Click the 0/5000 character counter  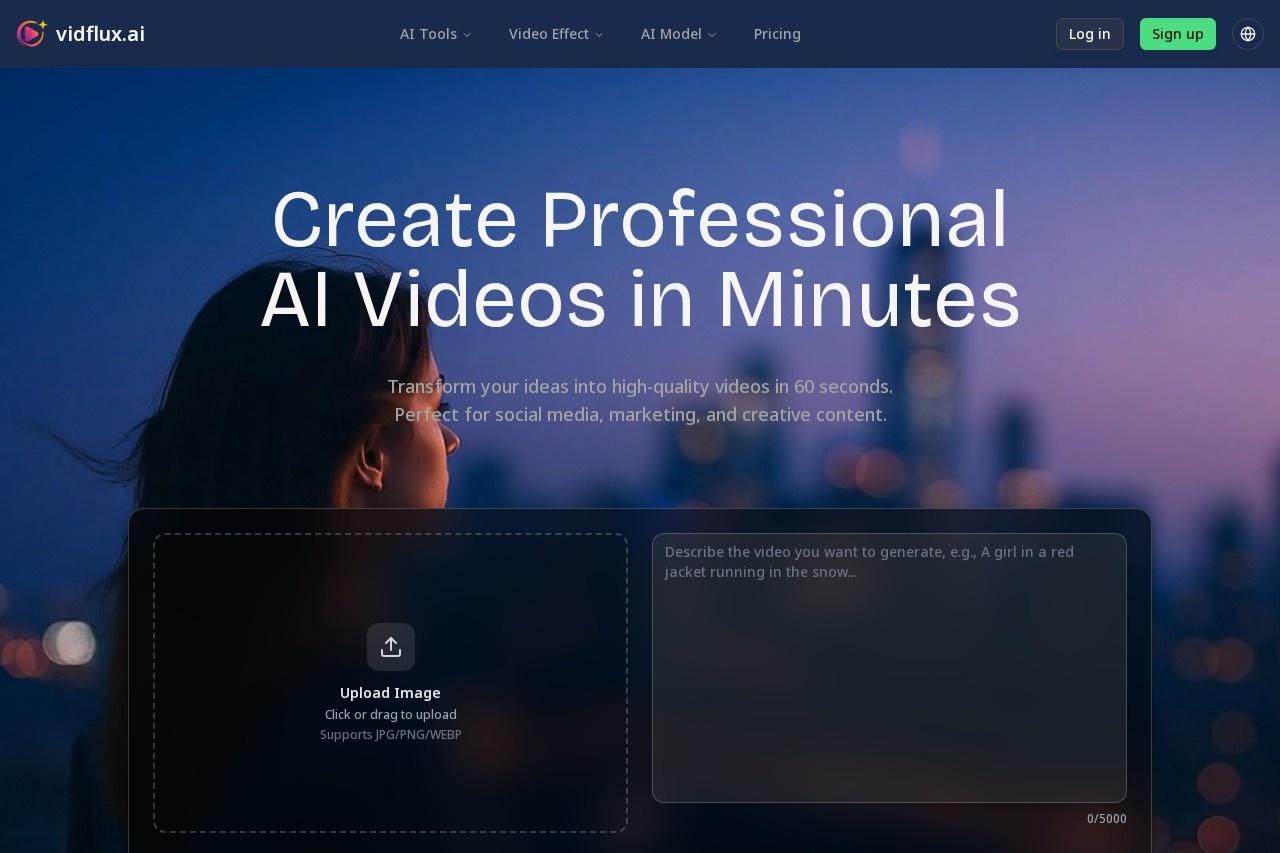(1106, 818)
